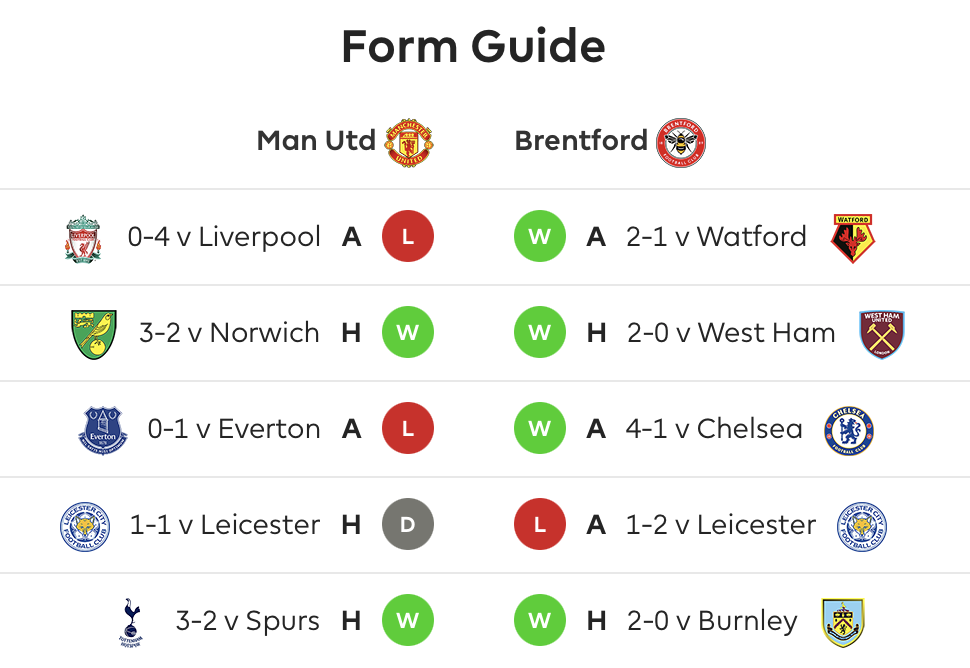Open the 4-1 v Chelsea result

714,429
